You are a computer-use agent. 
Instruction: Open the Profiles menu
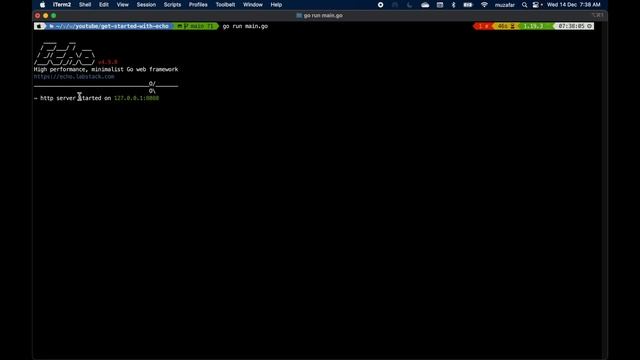(x=198, y=5)
